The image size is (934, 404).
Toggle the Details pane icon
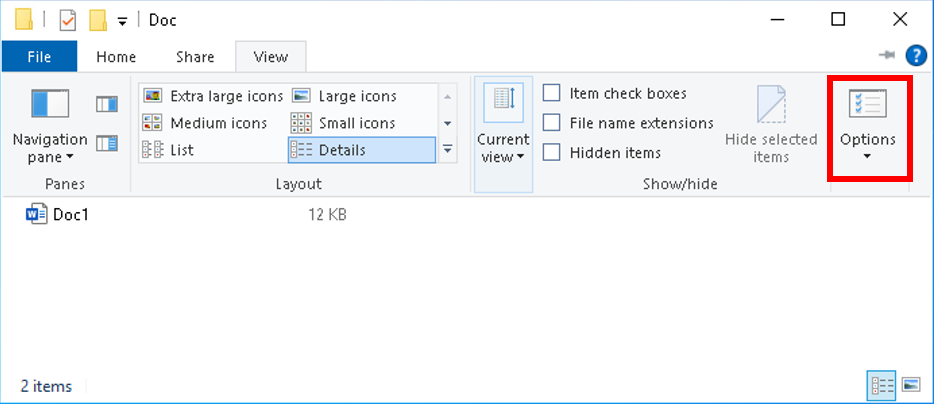click(x=107, y=144)
